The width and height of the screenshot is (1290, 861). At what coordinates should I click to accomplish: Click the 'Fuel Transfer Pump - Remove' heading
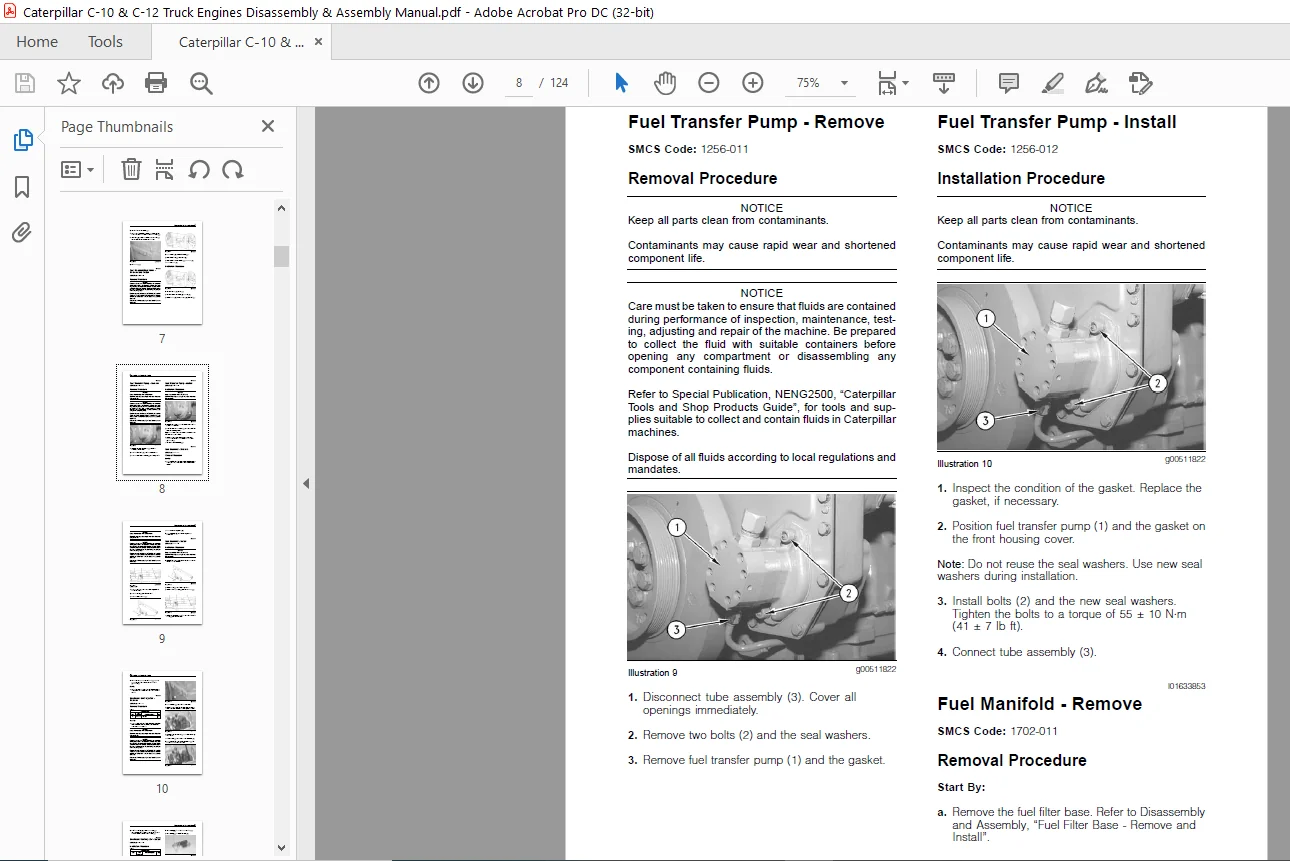click(x=756, y=122)
